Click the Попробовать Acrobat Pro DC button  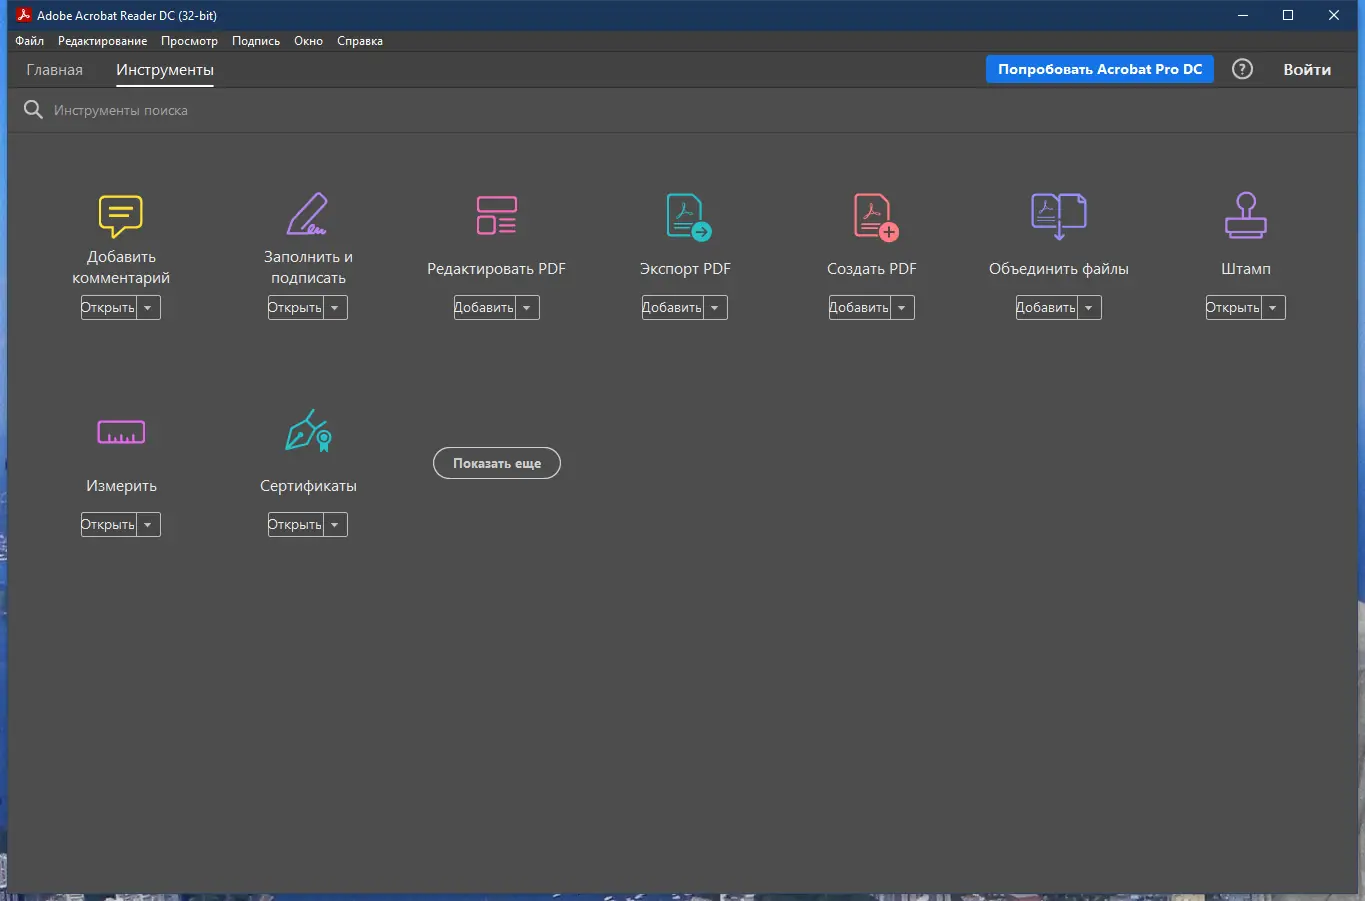click(x=1098, y=69)
